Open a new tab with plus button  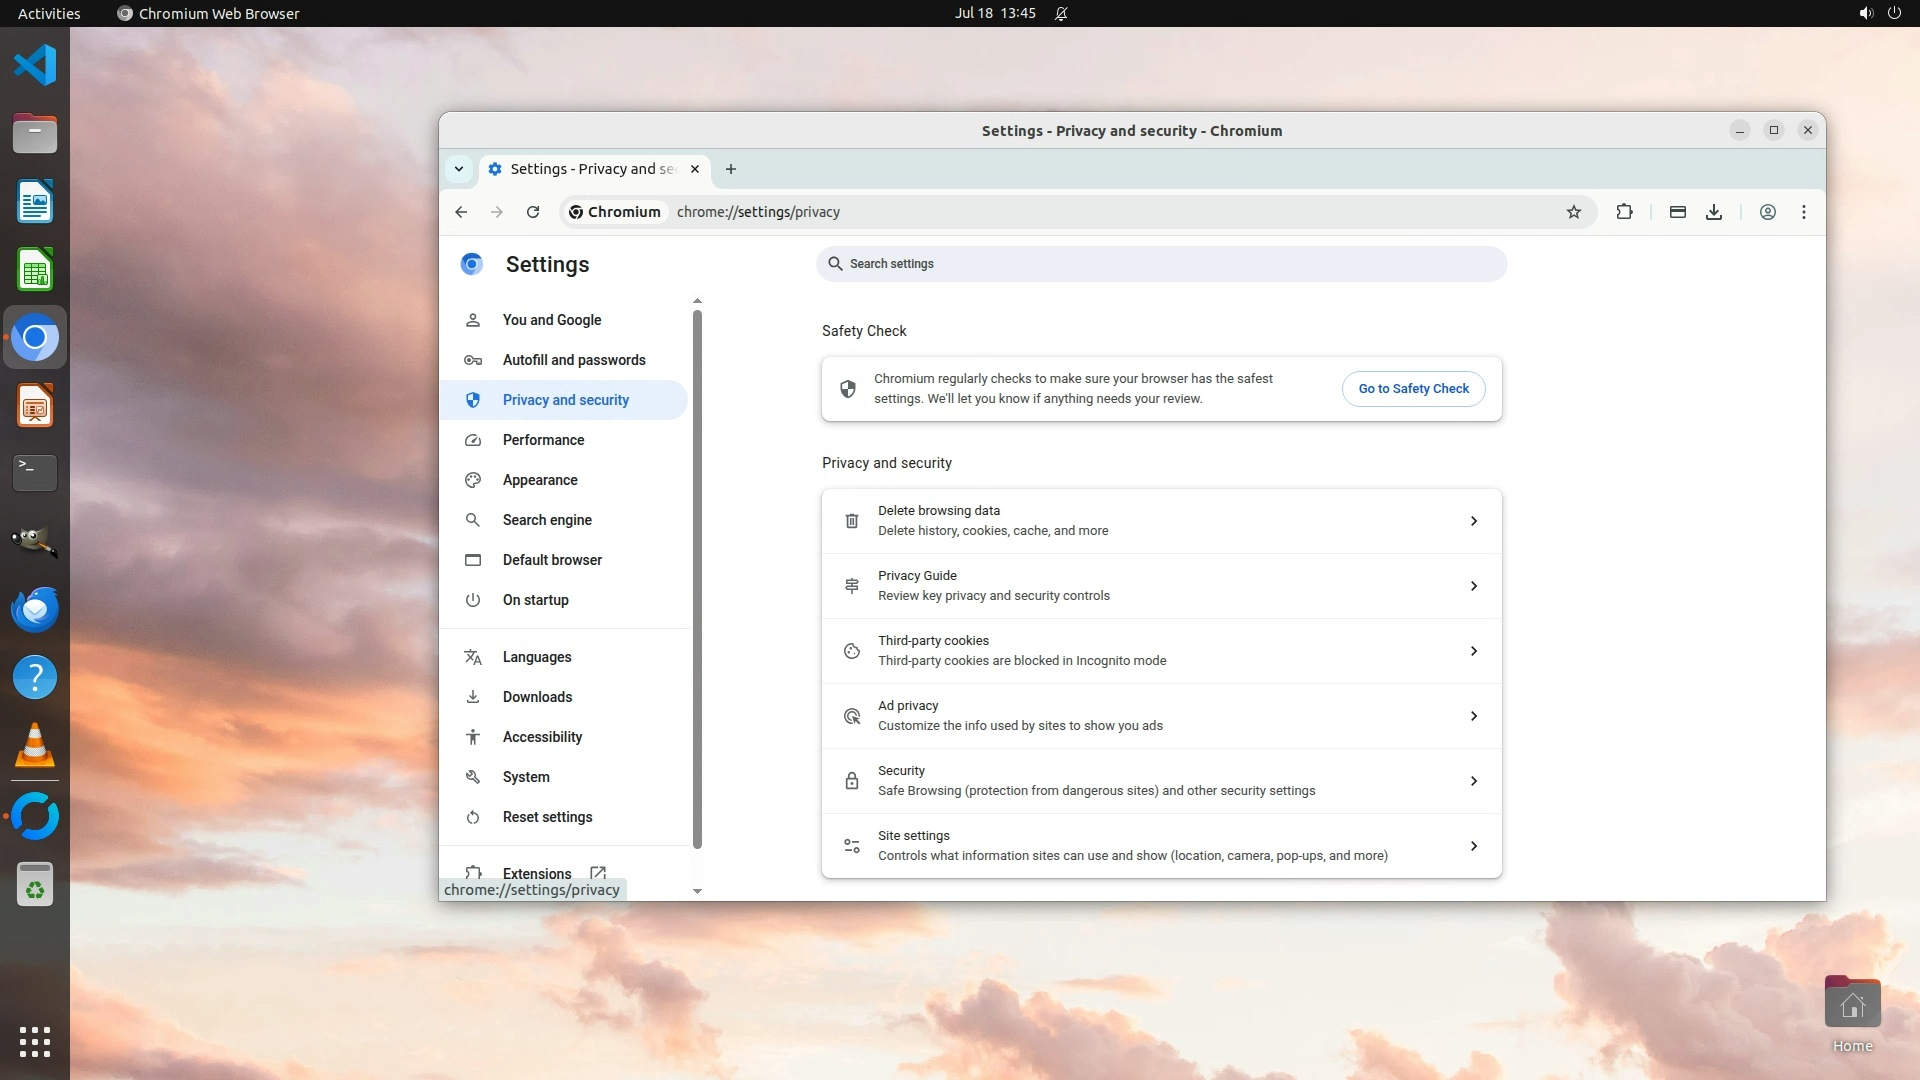[731, 169]
